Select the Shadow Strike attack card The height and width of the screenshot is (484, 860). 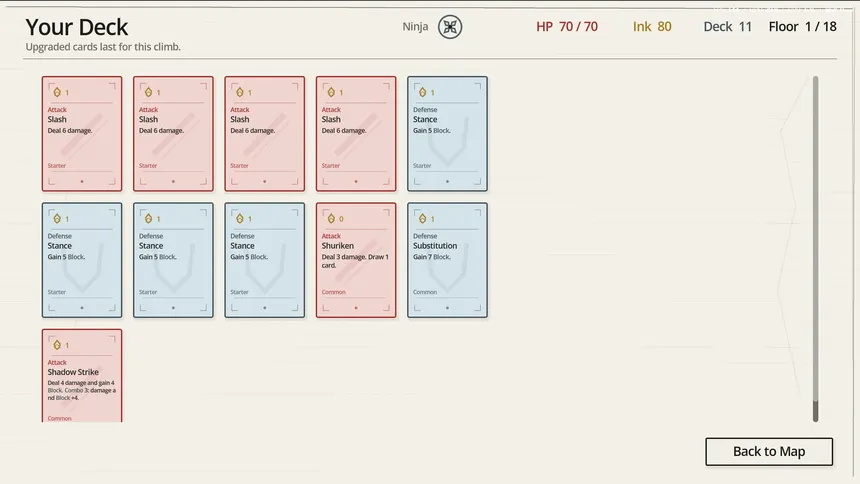click(x=82, y=376)
